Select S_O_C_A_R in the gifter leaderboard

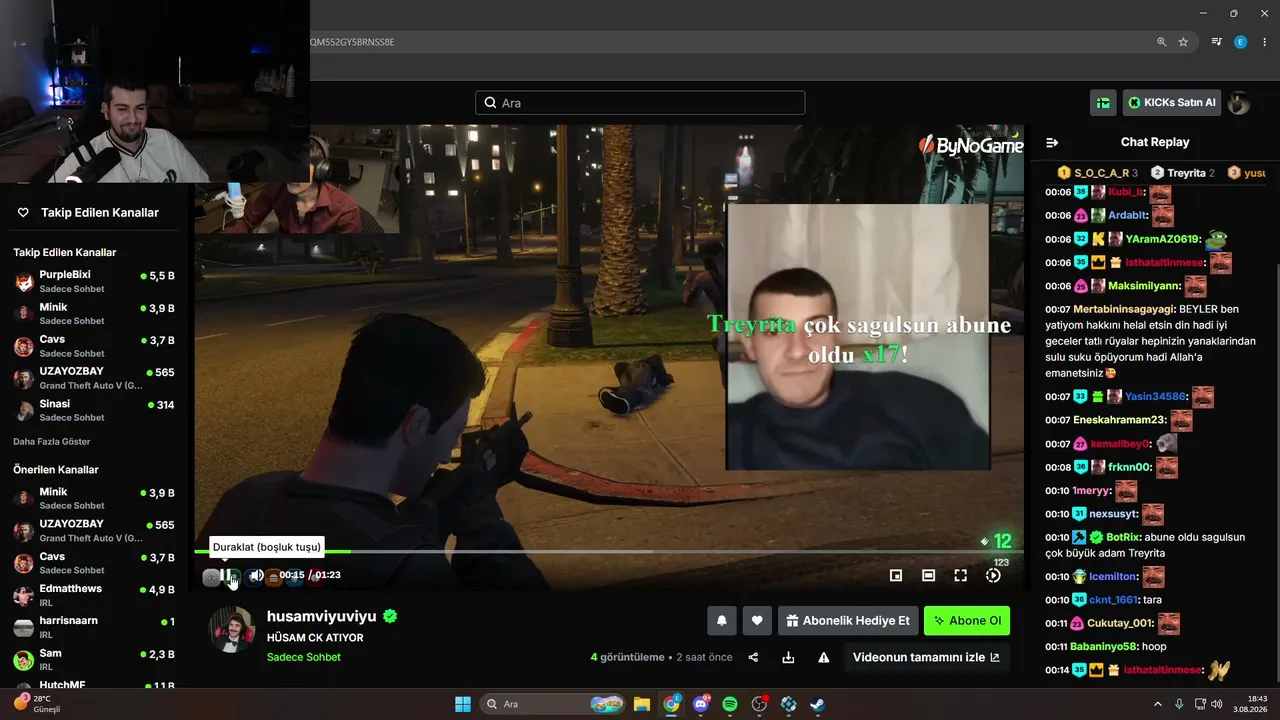click(1098, 173)
